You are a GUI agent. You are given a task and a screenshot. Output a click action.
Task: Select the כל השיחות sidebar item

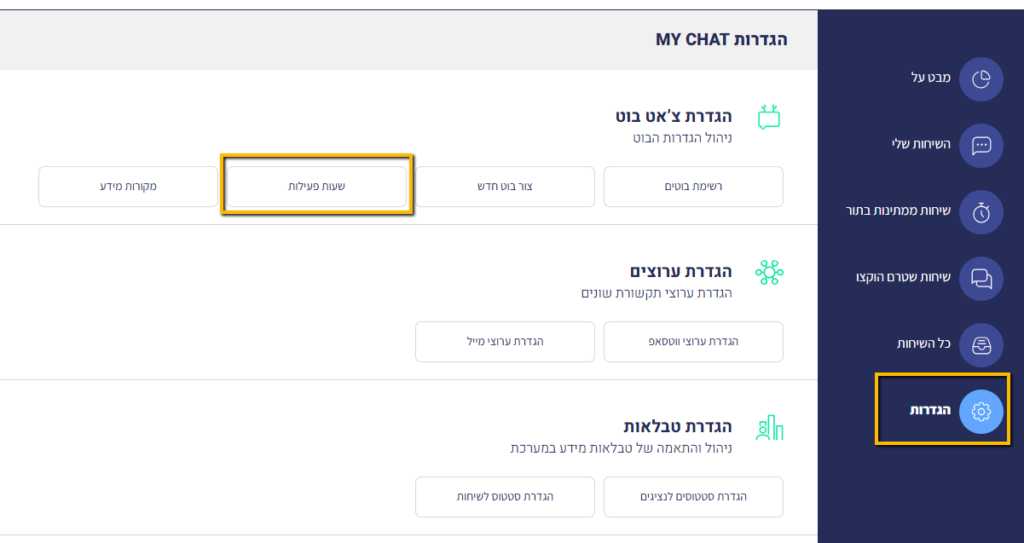point(923,343)
